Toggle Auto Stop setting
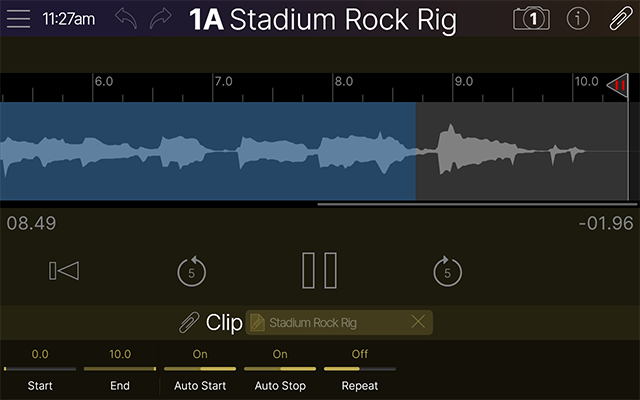Screen dimensions: 640x400 click(x=280, y=368)
